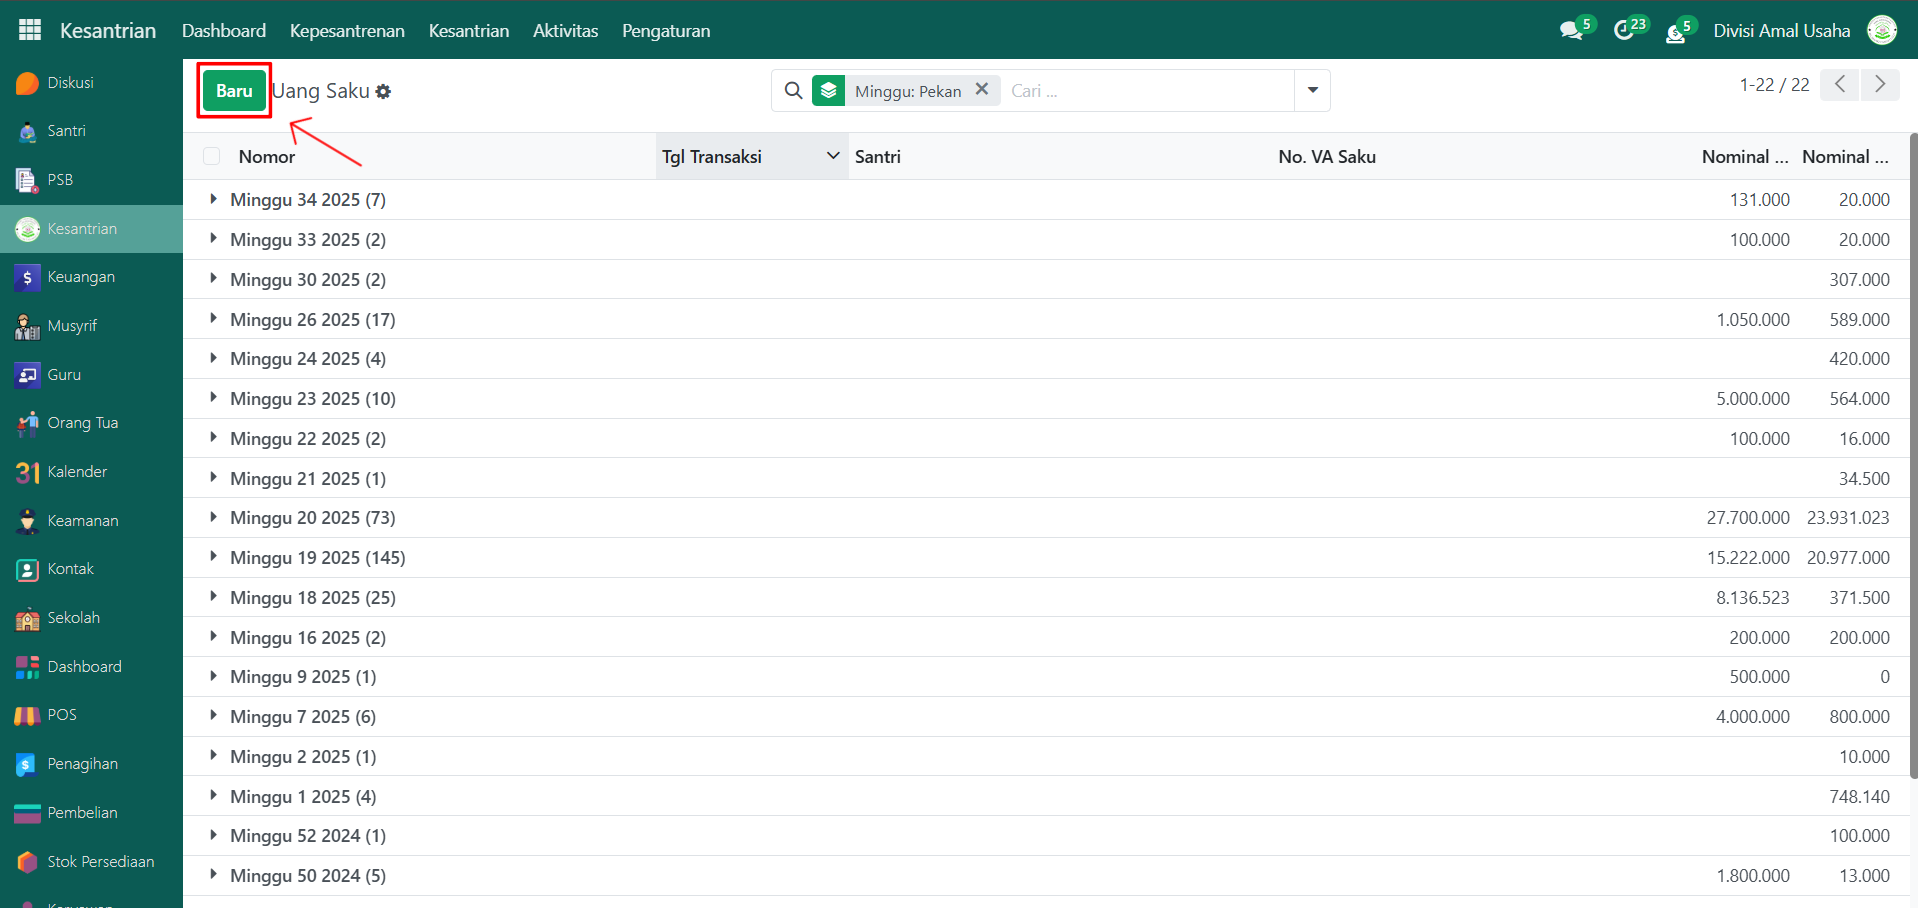Click the search magnifier icon

coord(793,91)
